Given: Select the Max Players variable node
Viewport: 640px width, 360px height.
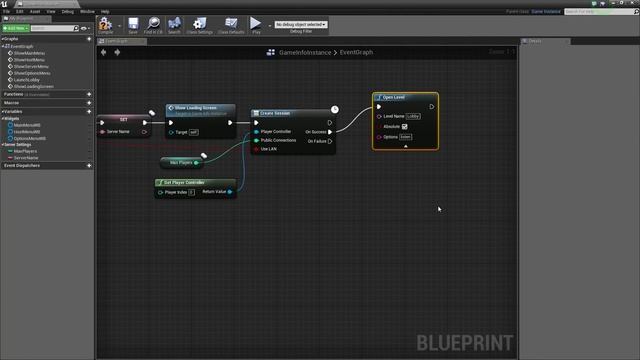Looking at the screenshot, I should pos(181,162).
